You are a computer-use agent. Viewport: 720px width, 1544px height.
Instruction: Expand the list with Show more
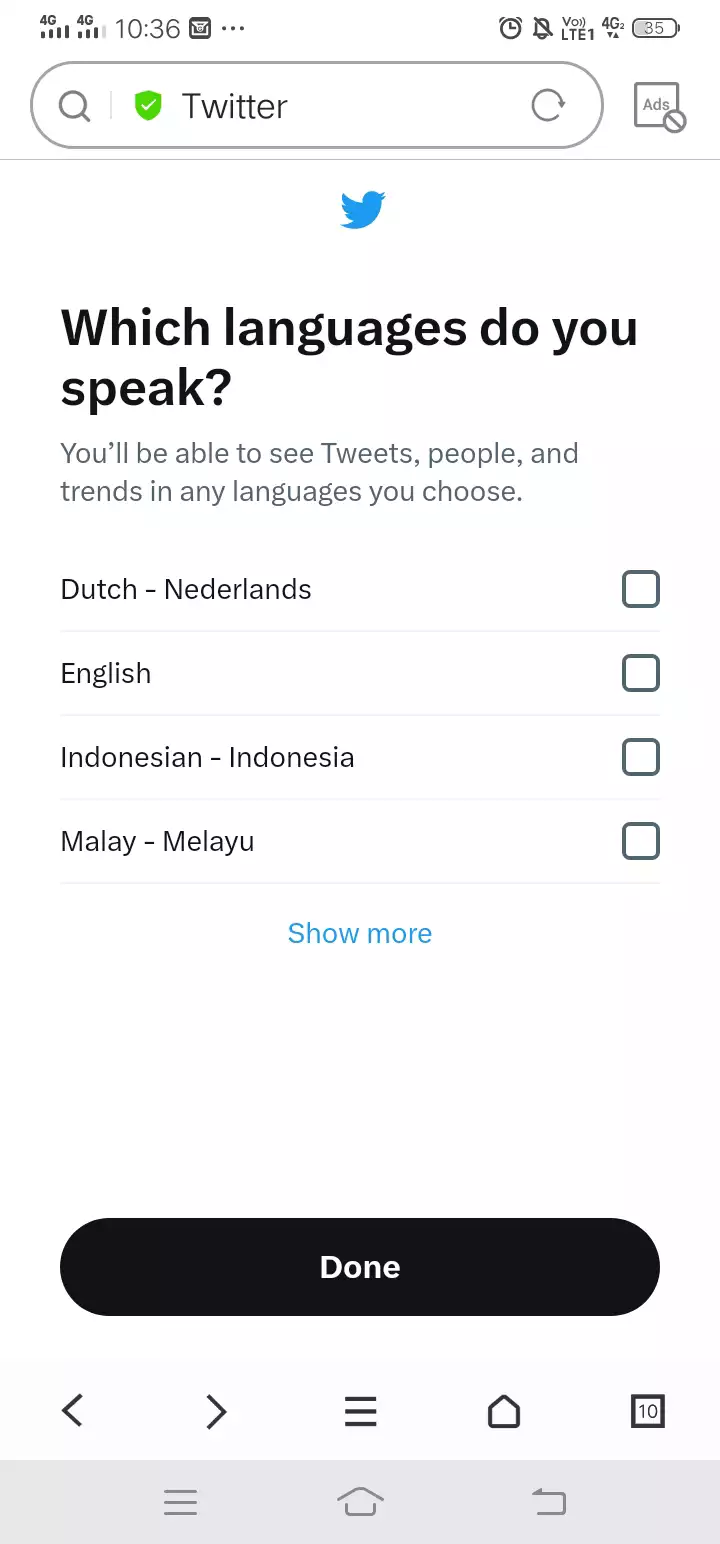(x=360, y=933)
